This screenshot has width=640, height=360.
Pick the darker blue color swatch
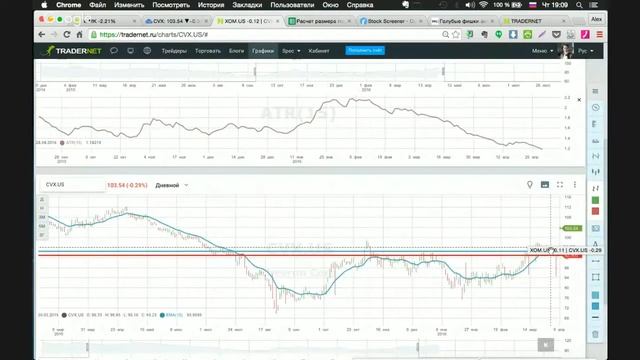pyautogui.click(x=596, y=306)
